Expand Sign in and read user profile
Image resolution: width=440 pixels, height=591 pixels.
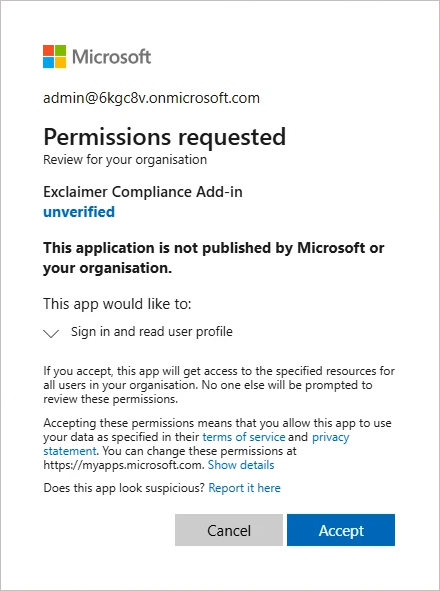(x=152, y=332)
